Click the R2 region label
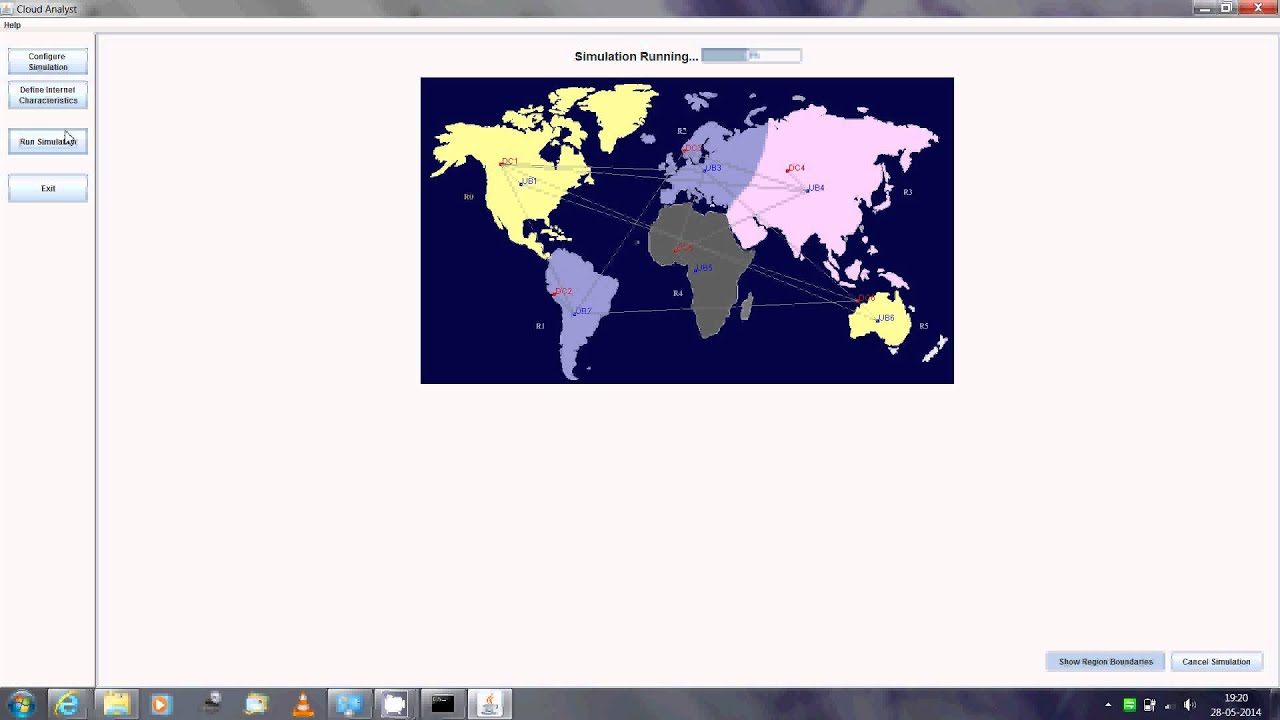This screenshot has width=1280, height=720. (682, 131)
